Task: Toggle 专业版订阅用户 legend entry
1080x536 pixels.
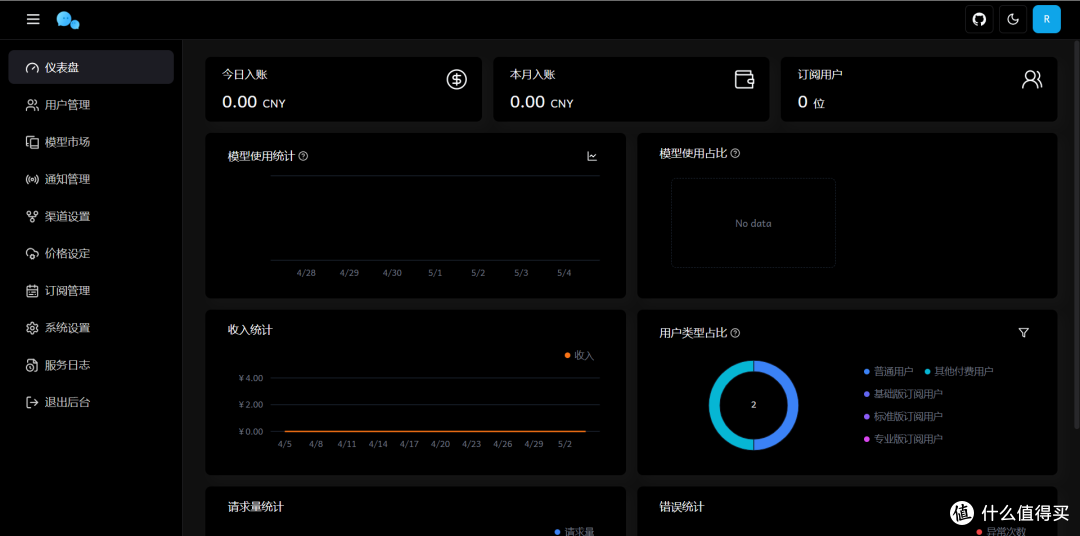Action: [903, 439]
